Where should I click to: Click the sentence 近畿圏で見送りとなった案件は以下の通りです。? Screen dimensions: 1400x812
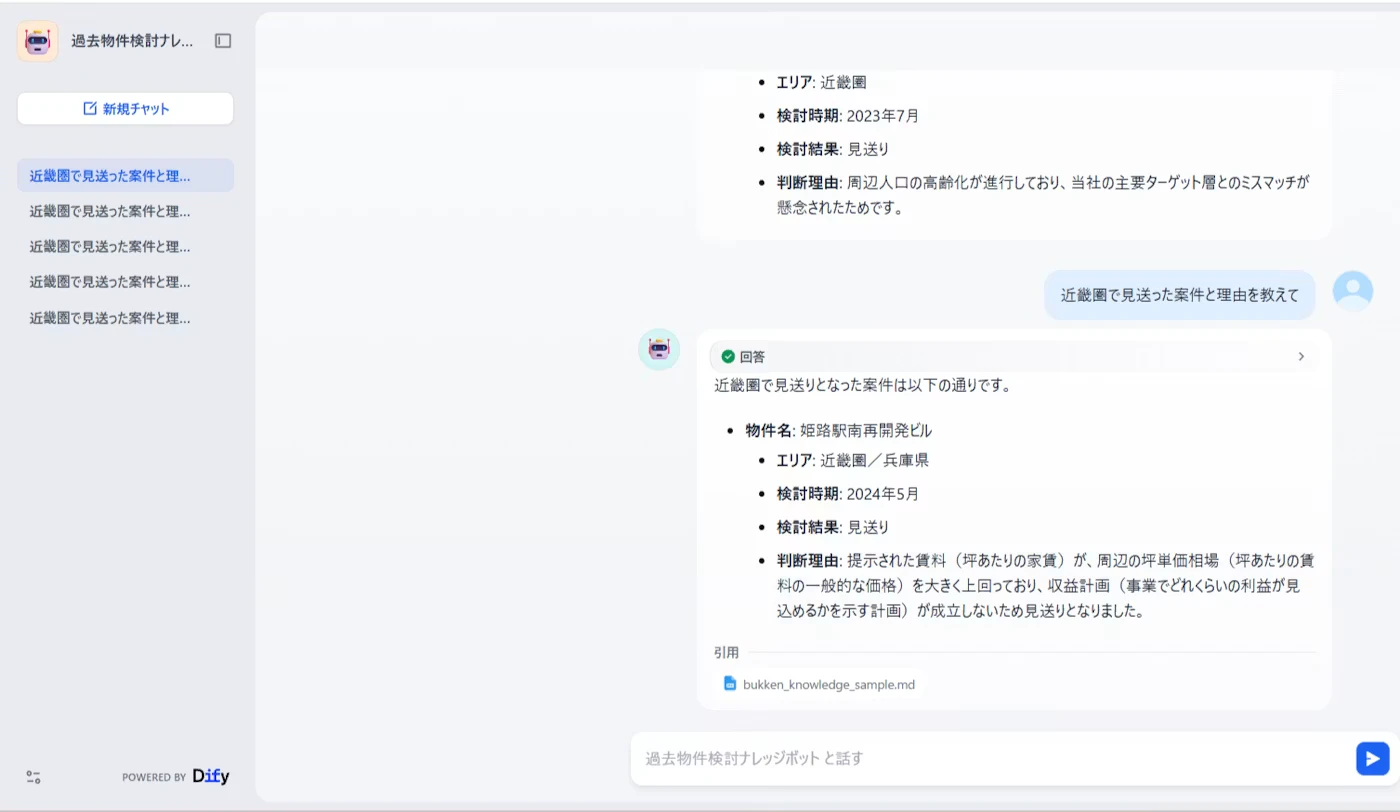(x=863, y=385)
